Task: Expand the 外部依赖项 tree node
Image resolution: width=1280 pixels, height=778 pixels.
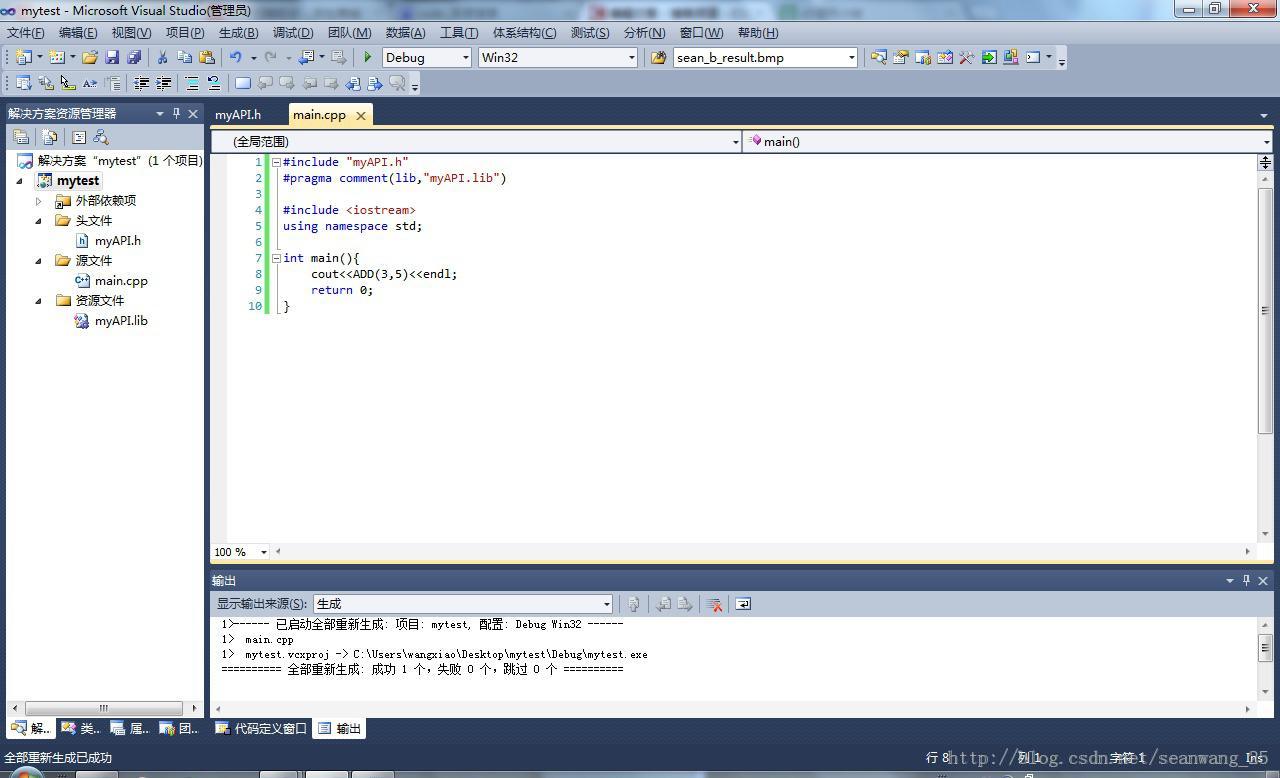Action: click(39, 201)
